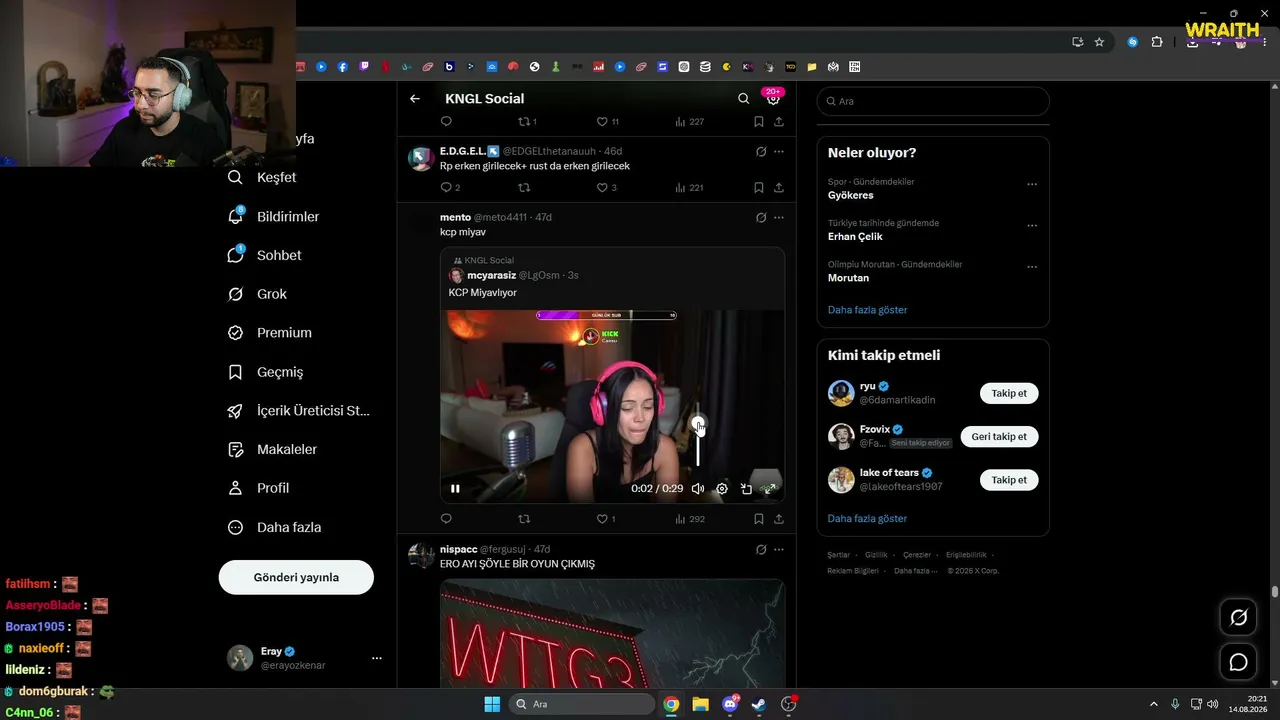Open E.D.G.E.L.'s profile avatar

[421, 158]
